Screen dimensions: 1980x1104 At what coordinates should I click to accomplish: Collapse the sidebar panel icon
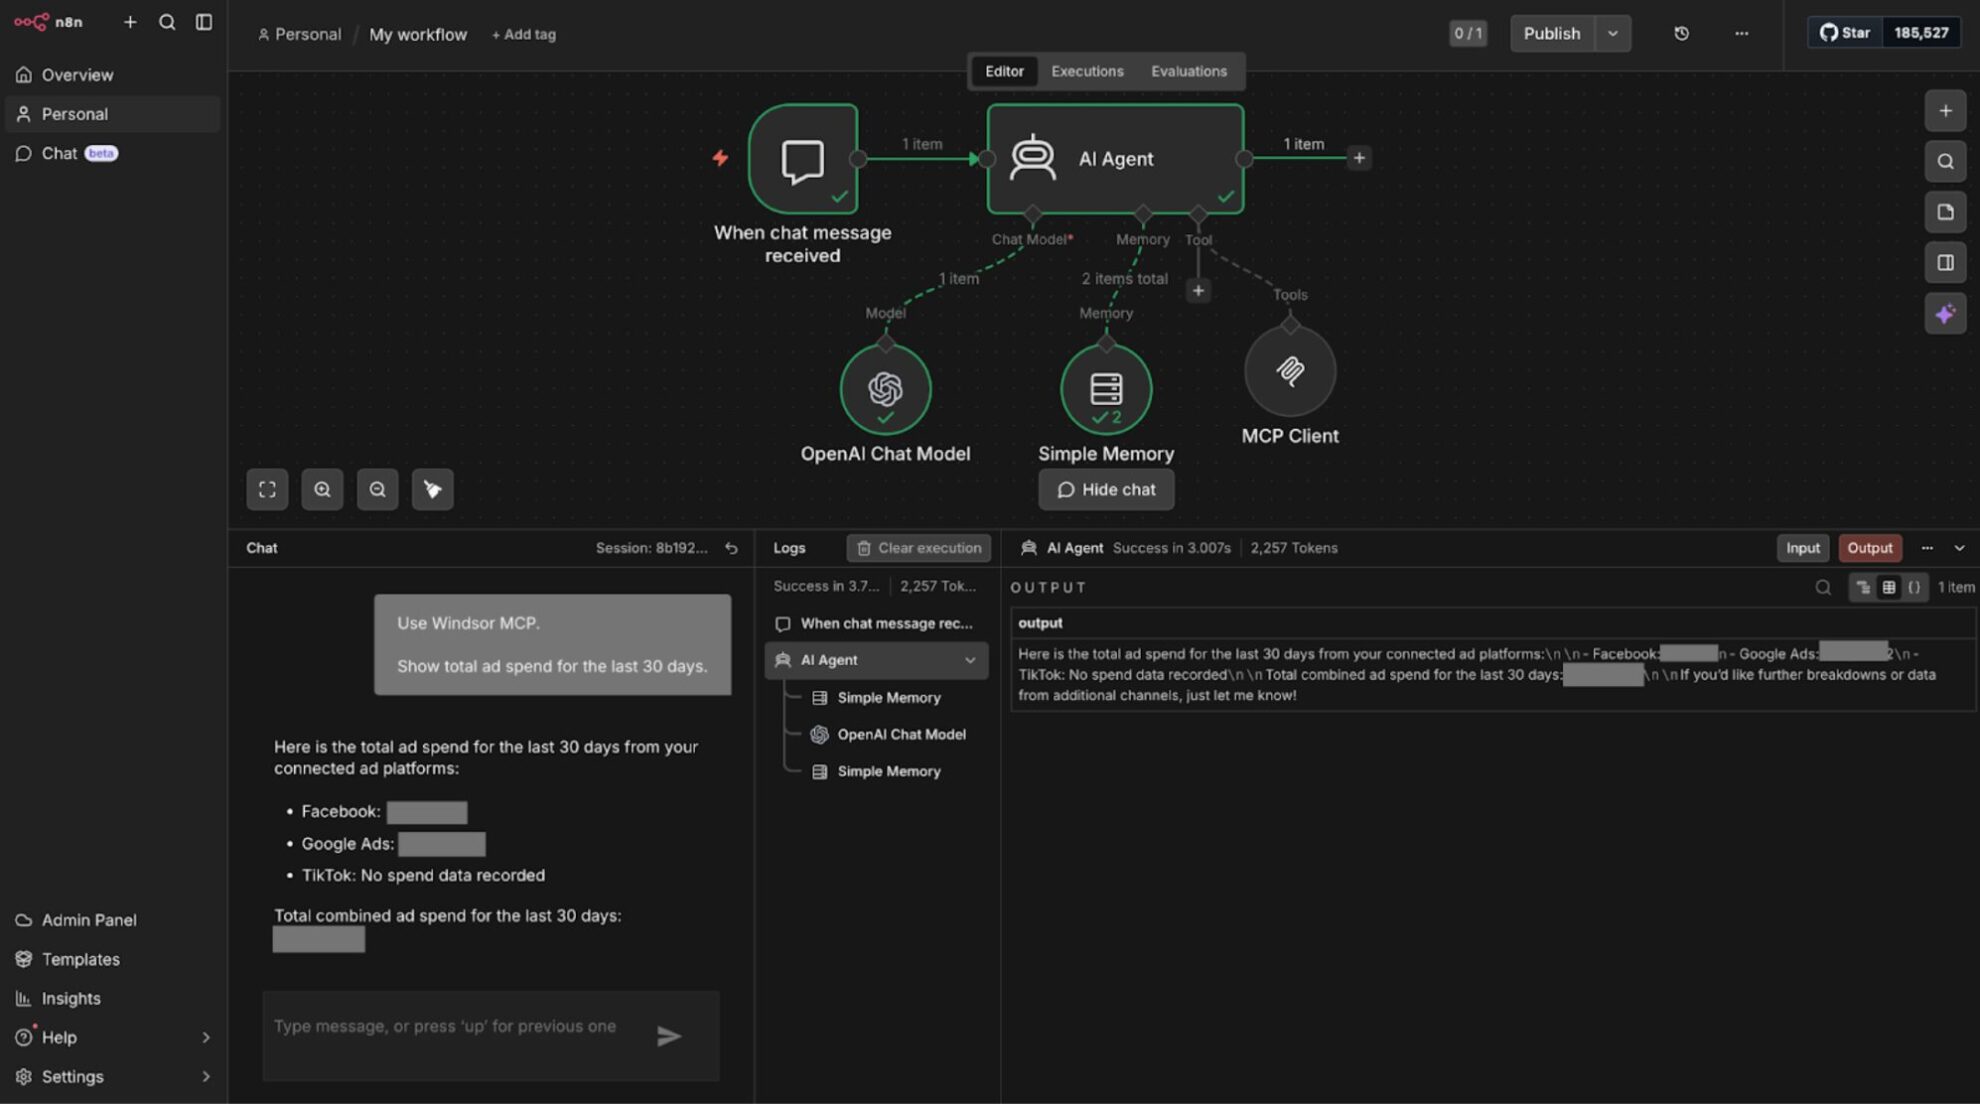(x=204, y=22)
